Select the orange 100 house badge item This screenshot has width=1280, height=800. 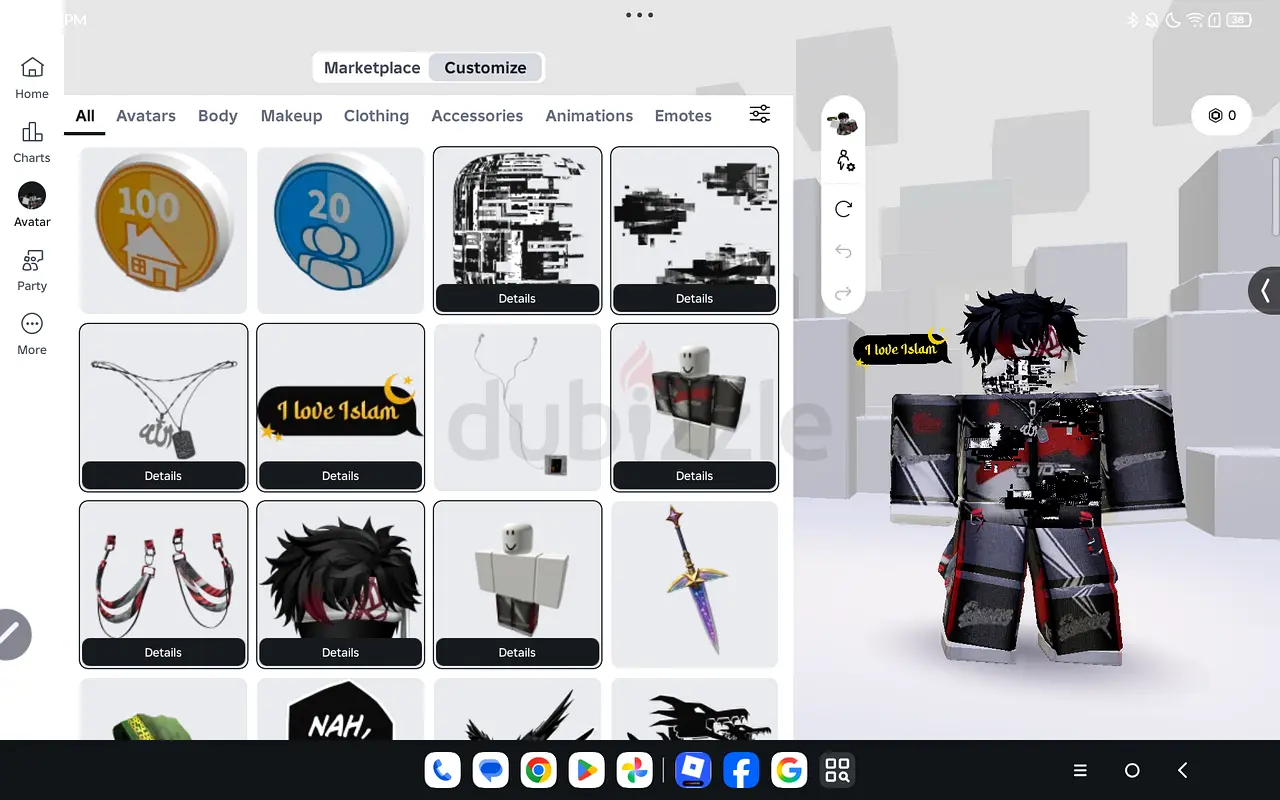pos(163,231)
